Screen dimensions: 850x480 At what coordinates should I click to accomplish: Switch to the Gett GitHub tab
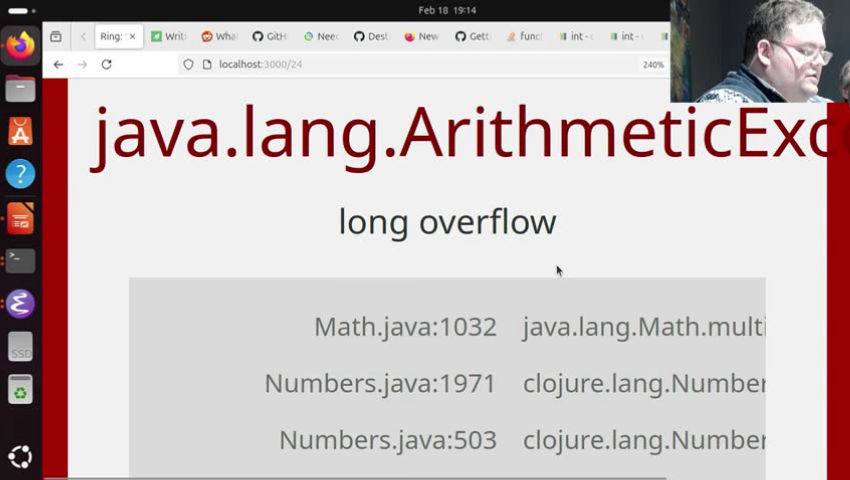click(x=472, y=36)
